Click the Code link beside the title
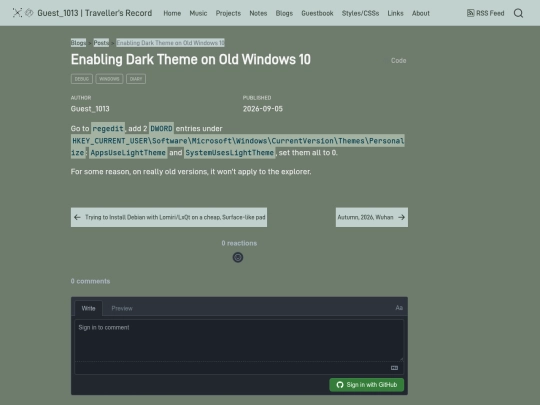Image resolution: width=540 pixels, height=405 pixels. pyautogui.click(x=398, y=61)
